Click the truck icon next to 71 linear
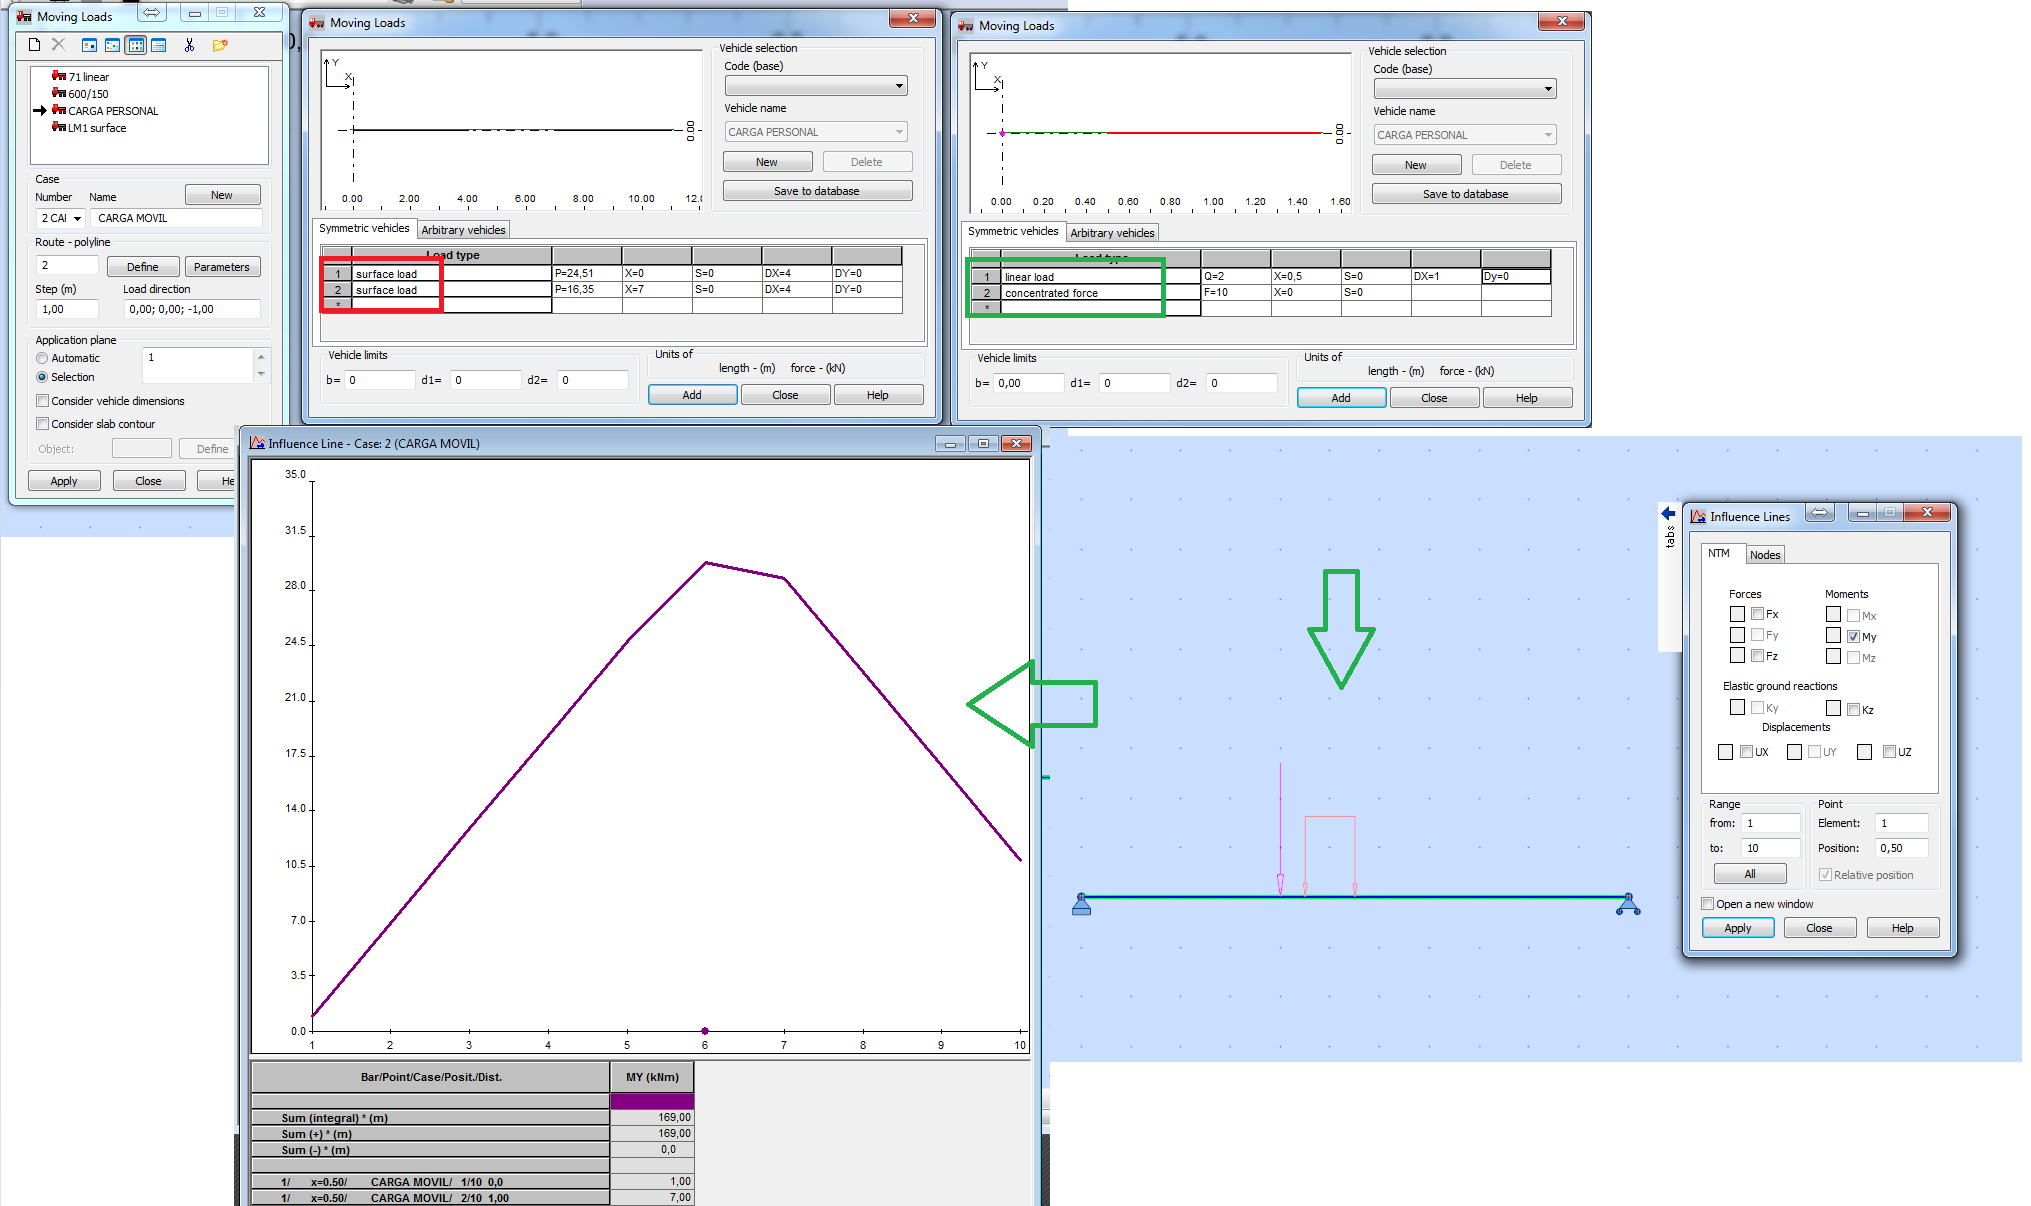Screen dimensions: 2031x1206 coord(59,76)
